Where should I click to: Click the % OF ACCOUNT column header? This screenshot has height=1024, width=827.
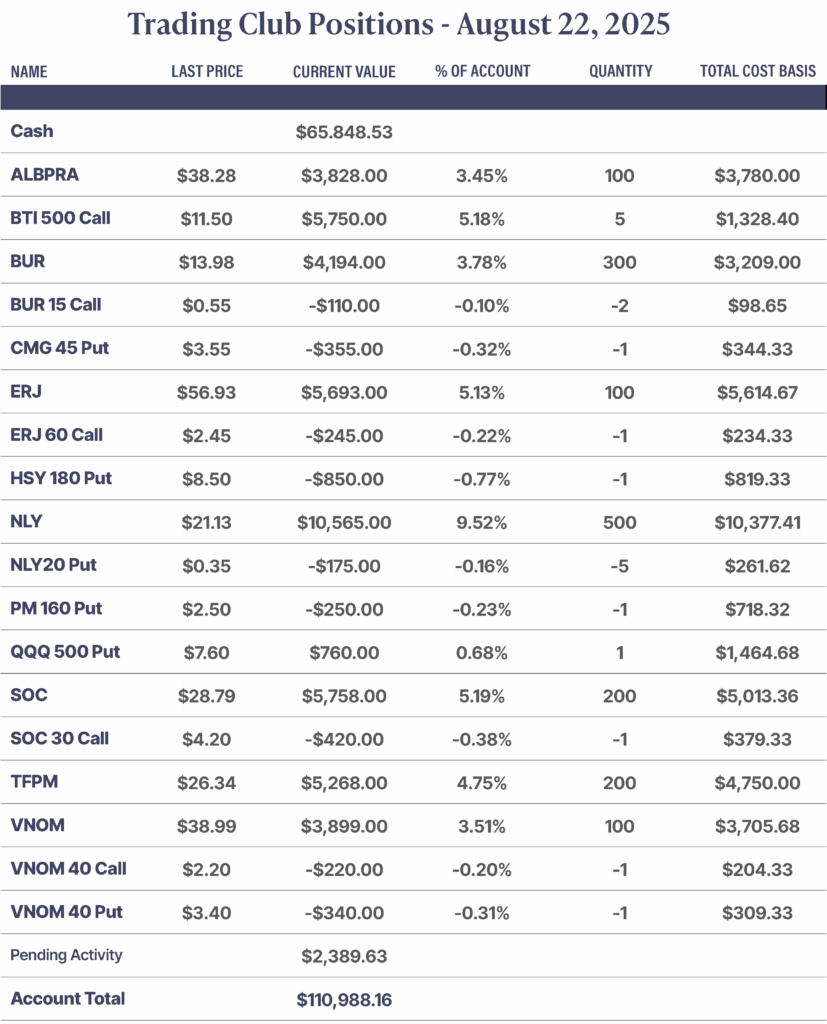pyautogui.click(x=483, y=71)
